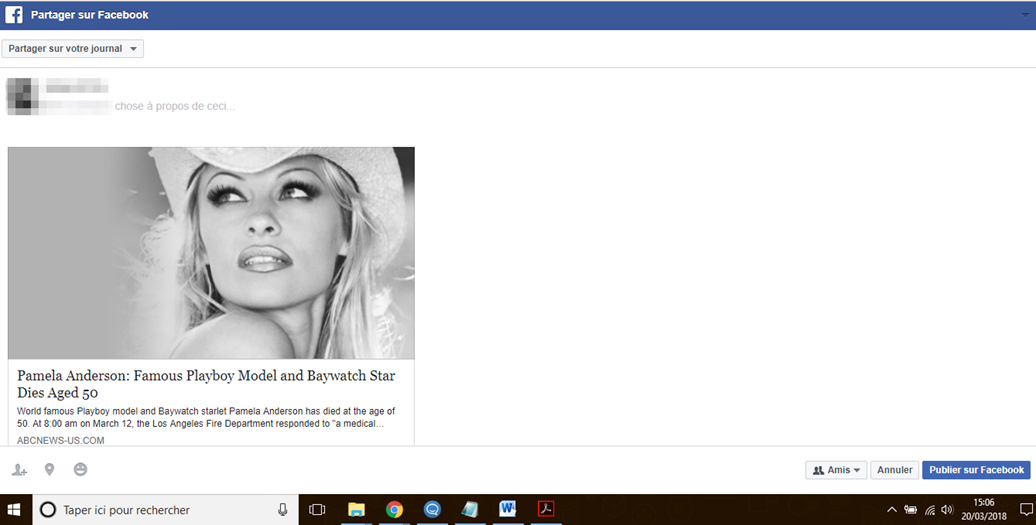Image resolution: width=1036 pixels, height=525 pixels.
Task: Open the 'Amis' audience selector dropdown
Action: point(836,470)
